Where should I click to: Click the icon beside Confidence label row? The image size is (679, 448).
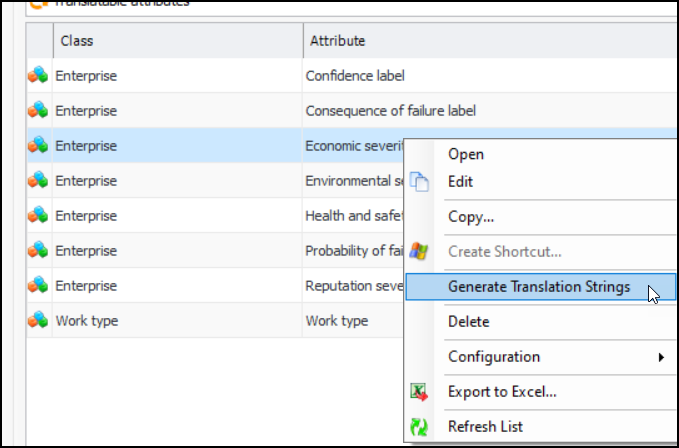coord(38,75)
